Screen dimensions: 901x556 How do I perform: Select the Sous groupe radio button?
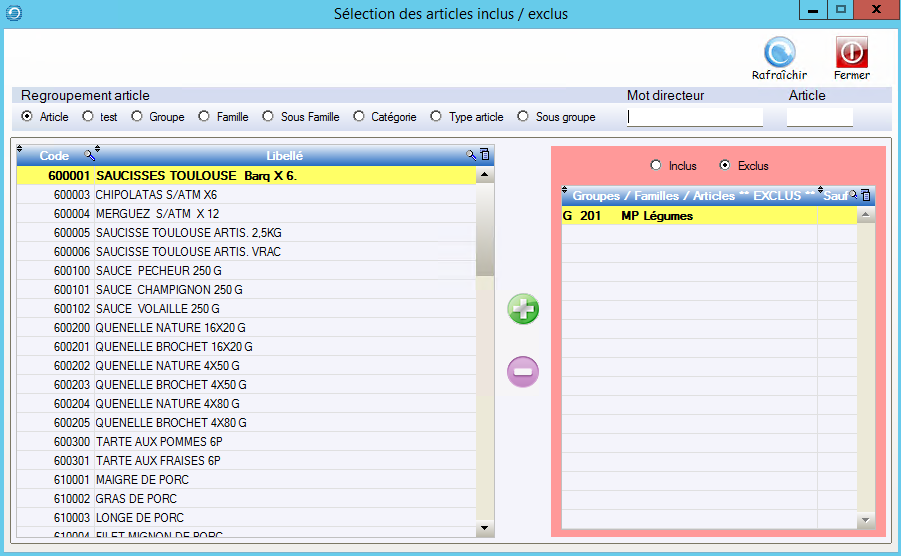[523, 117]
